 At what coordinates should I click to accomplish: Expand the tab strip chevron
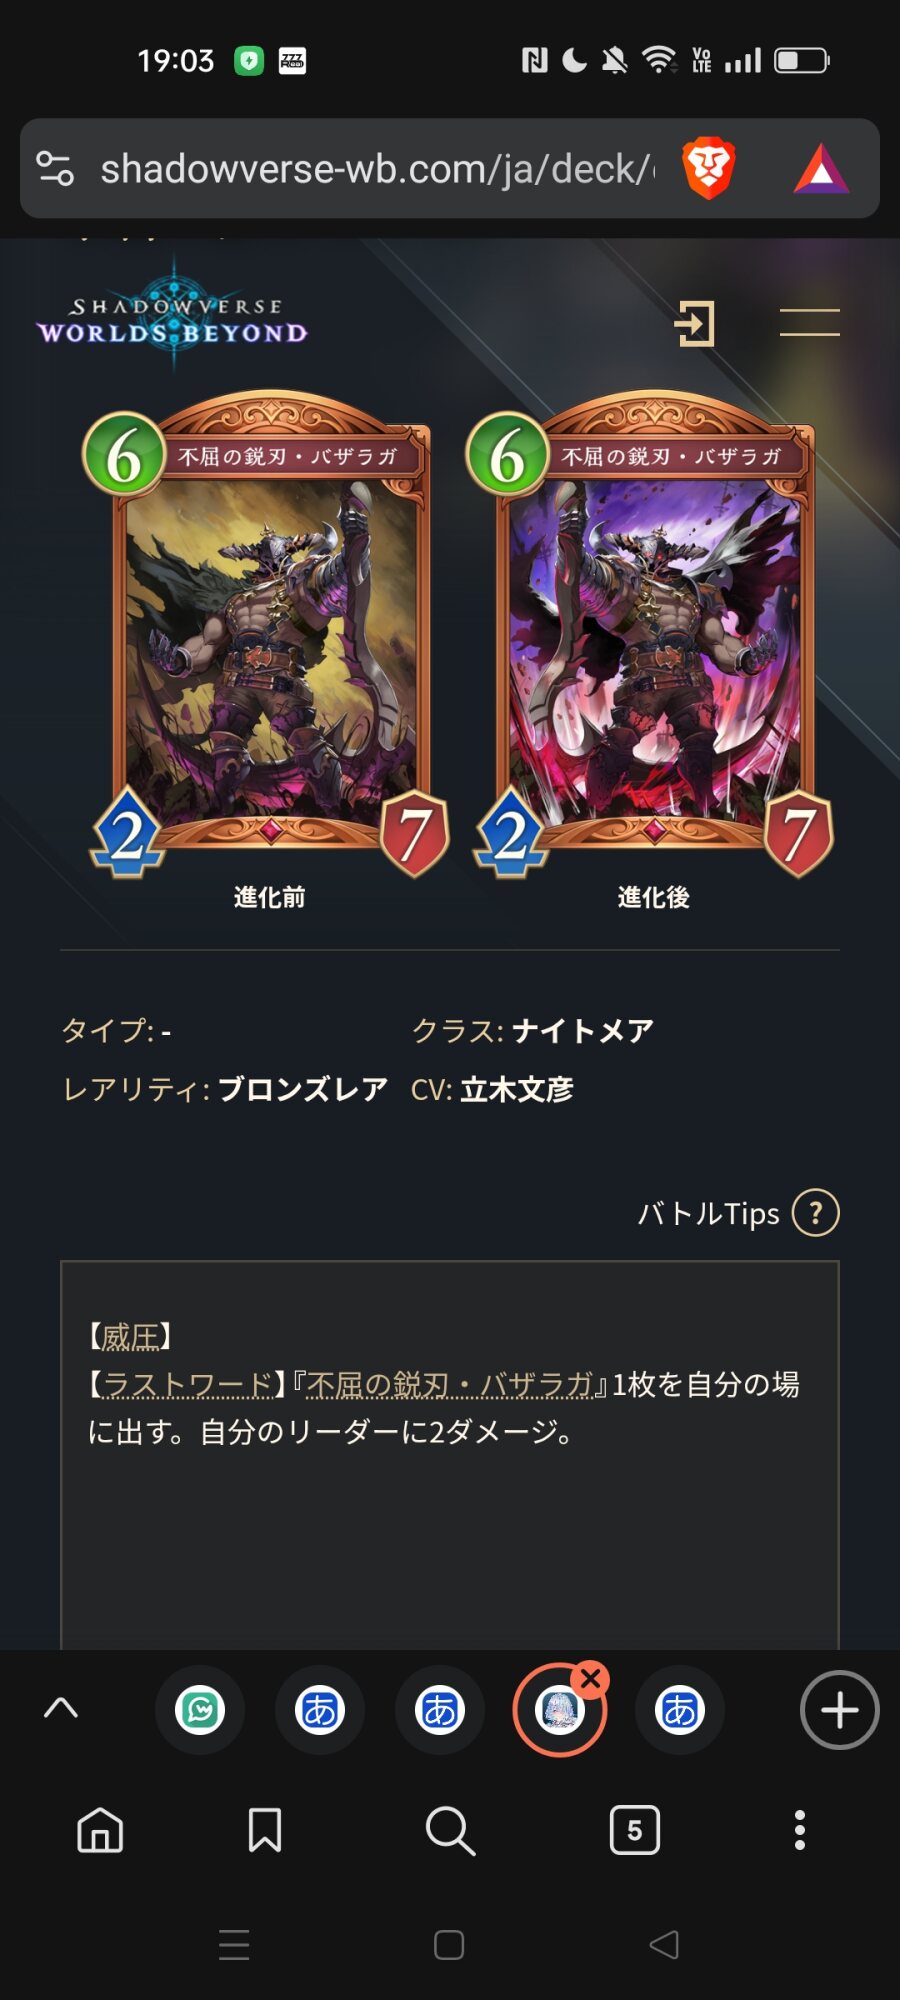pyautogui.click(x=61, y=1708)
